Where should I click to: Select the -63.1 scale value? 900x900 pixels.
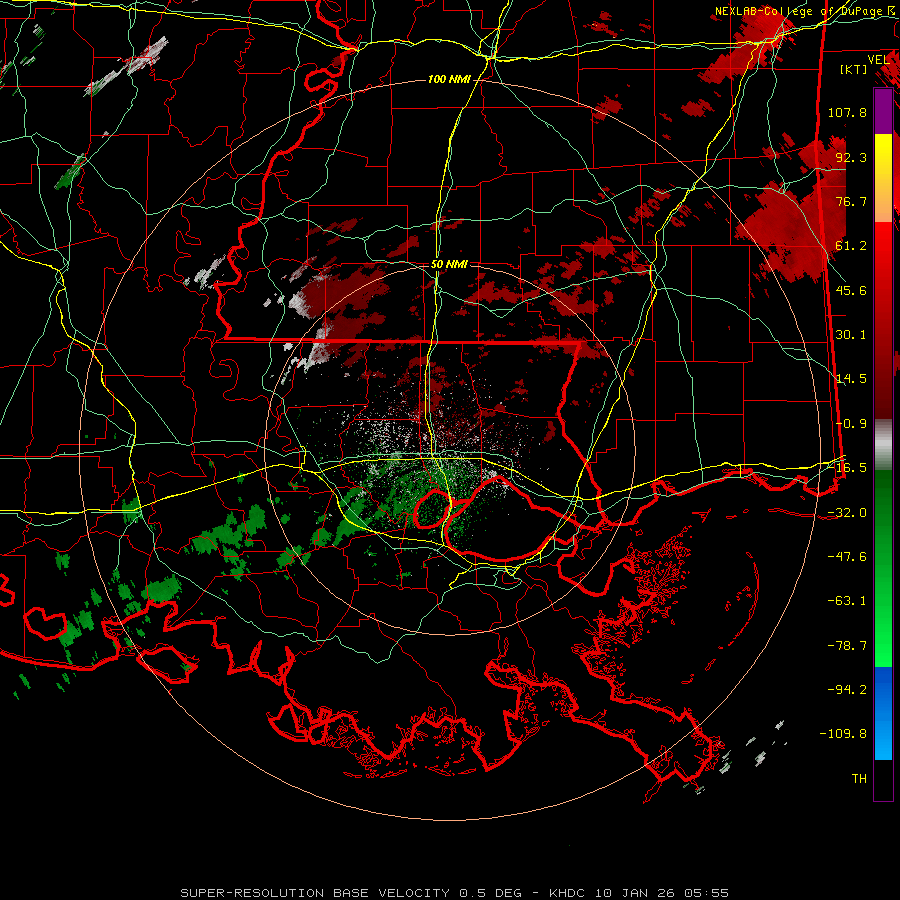[847, 601]
